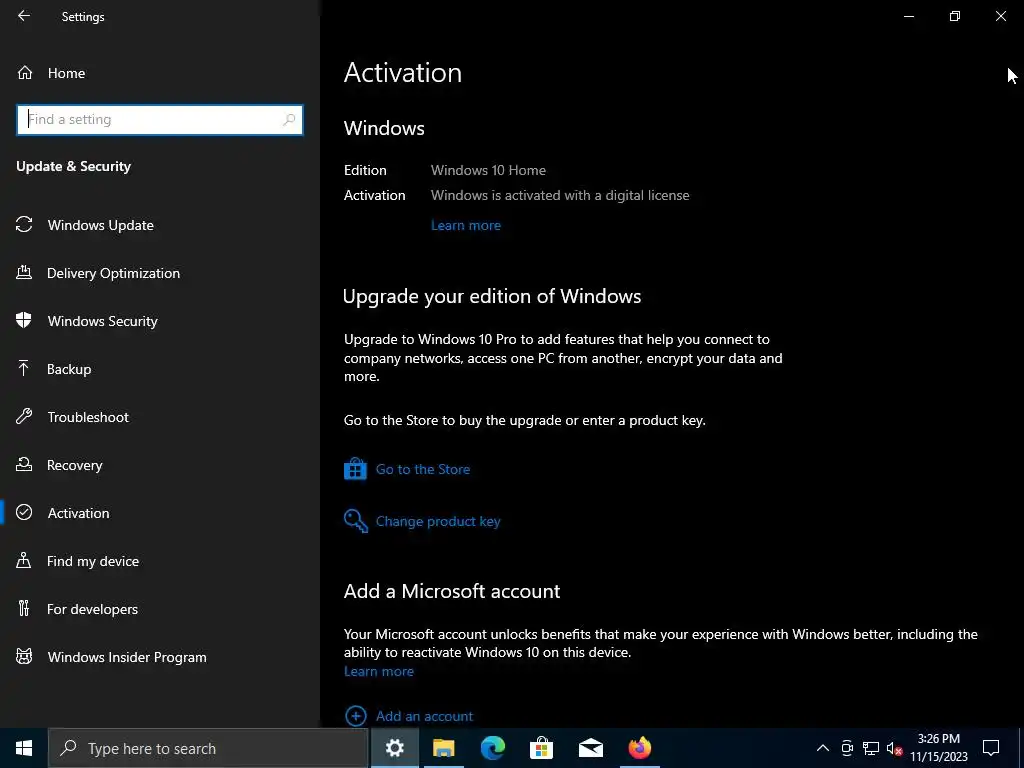Show hidden system tray icons
The height and width of the screenshot is (768, 1024).
(x=823, y=748)
